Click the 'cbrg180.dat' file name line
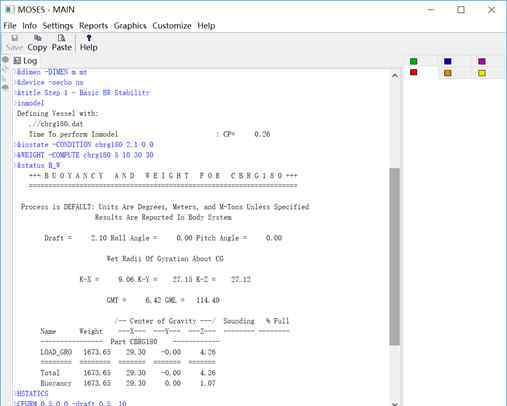This screenshot has height=406, width=507. point(56,124)
